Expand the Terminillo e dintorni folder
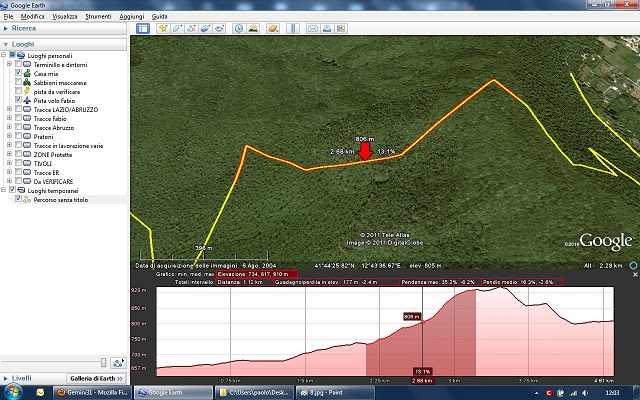640x400 pixels. coord(9,64)
